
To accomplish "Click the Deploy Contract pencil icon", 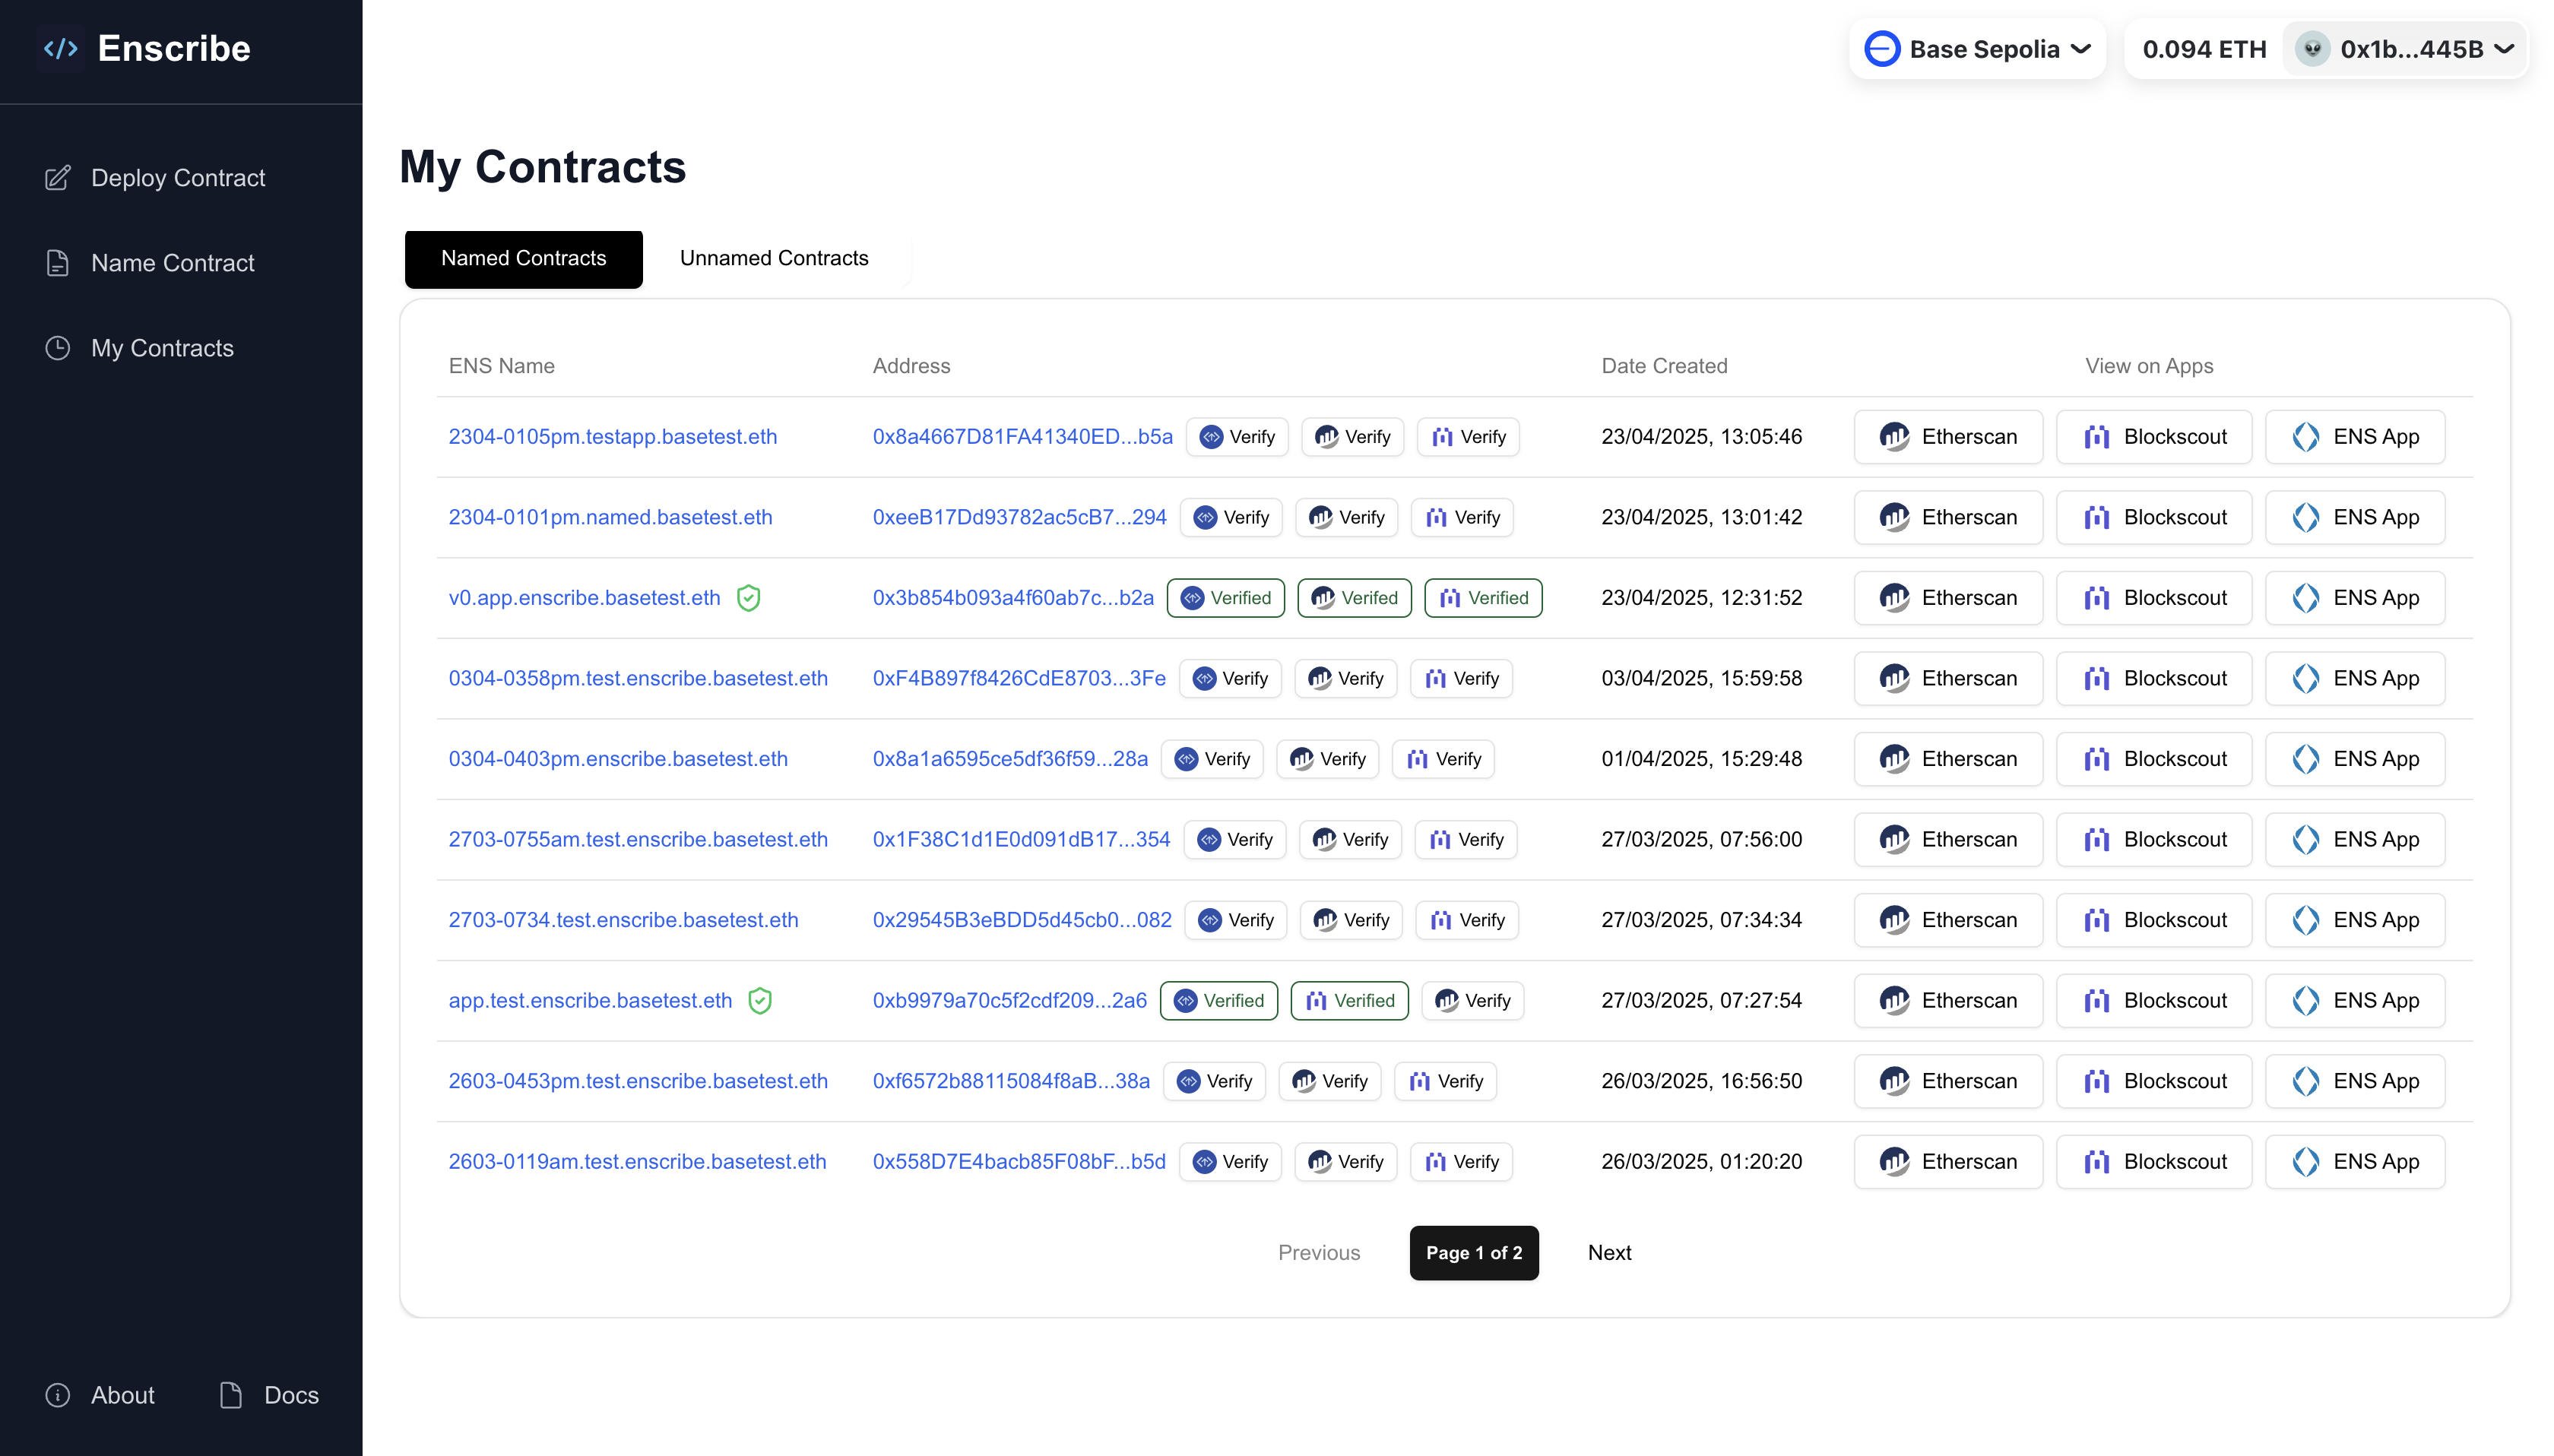I will [58, 178].
